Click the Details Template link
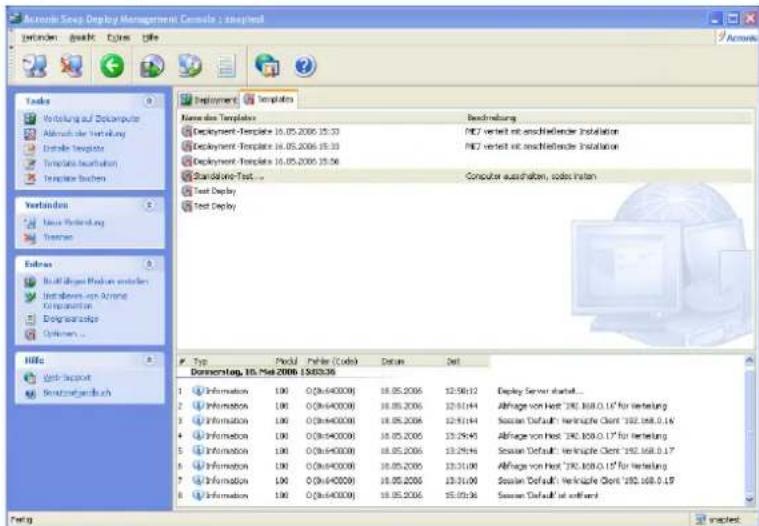The image size is (759, 526). click(74, 149)
